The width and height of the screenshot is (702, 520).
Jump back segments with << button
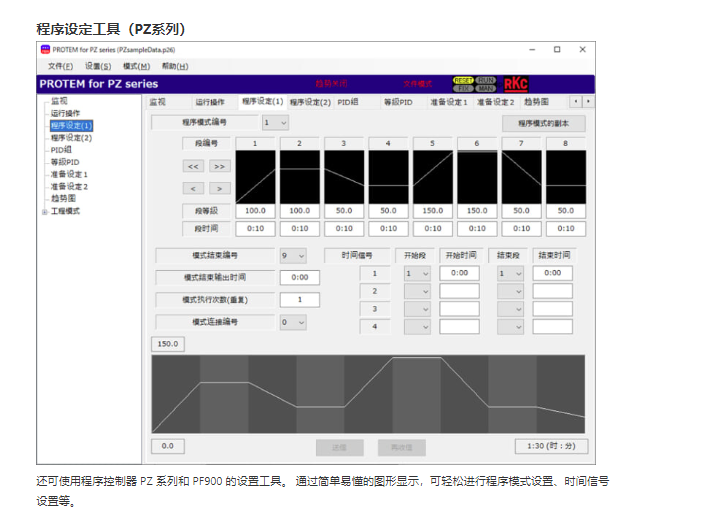click(193, 166)
